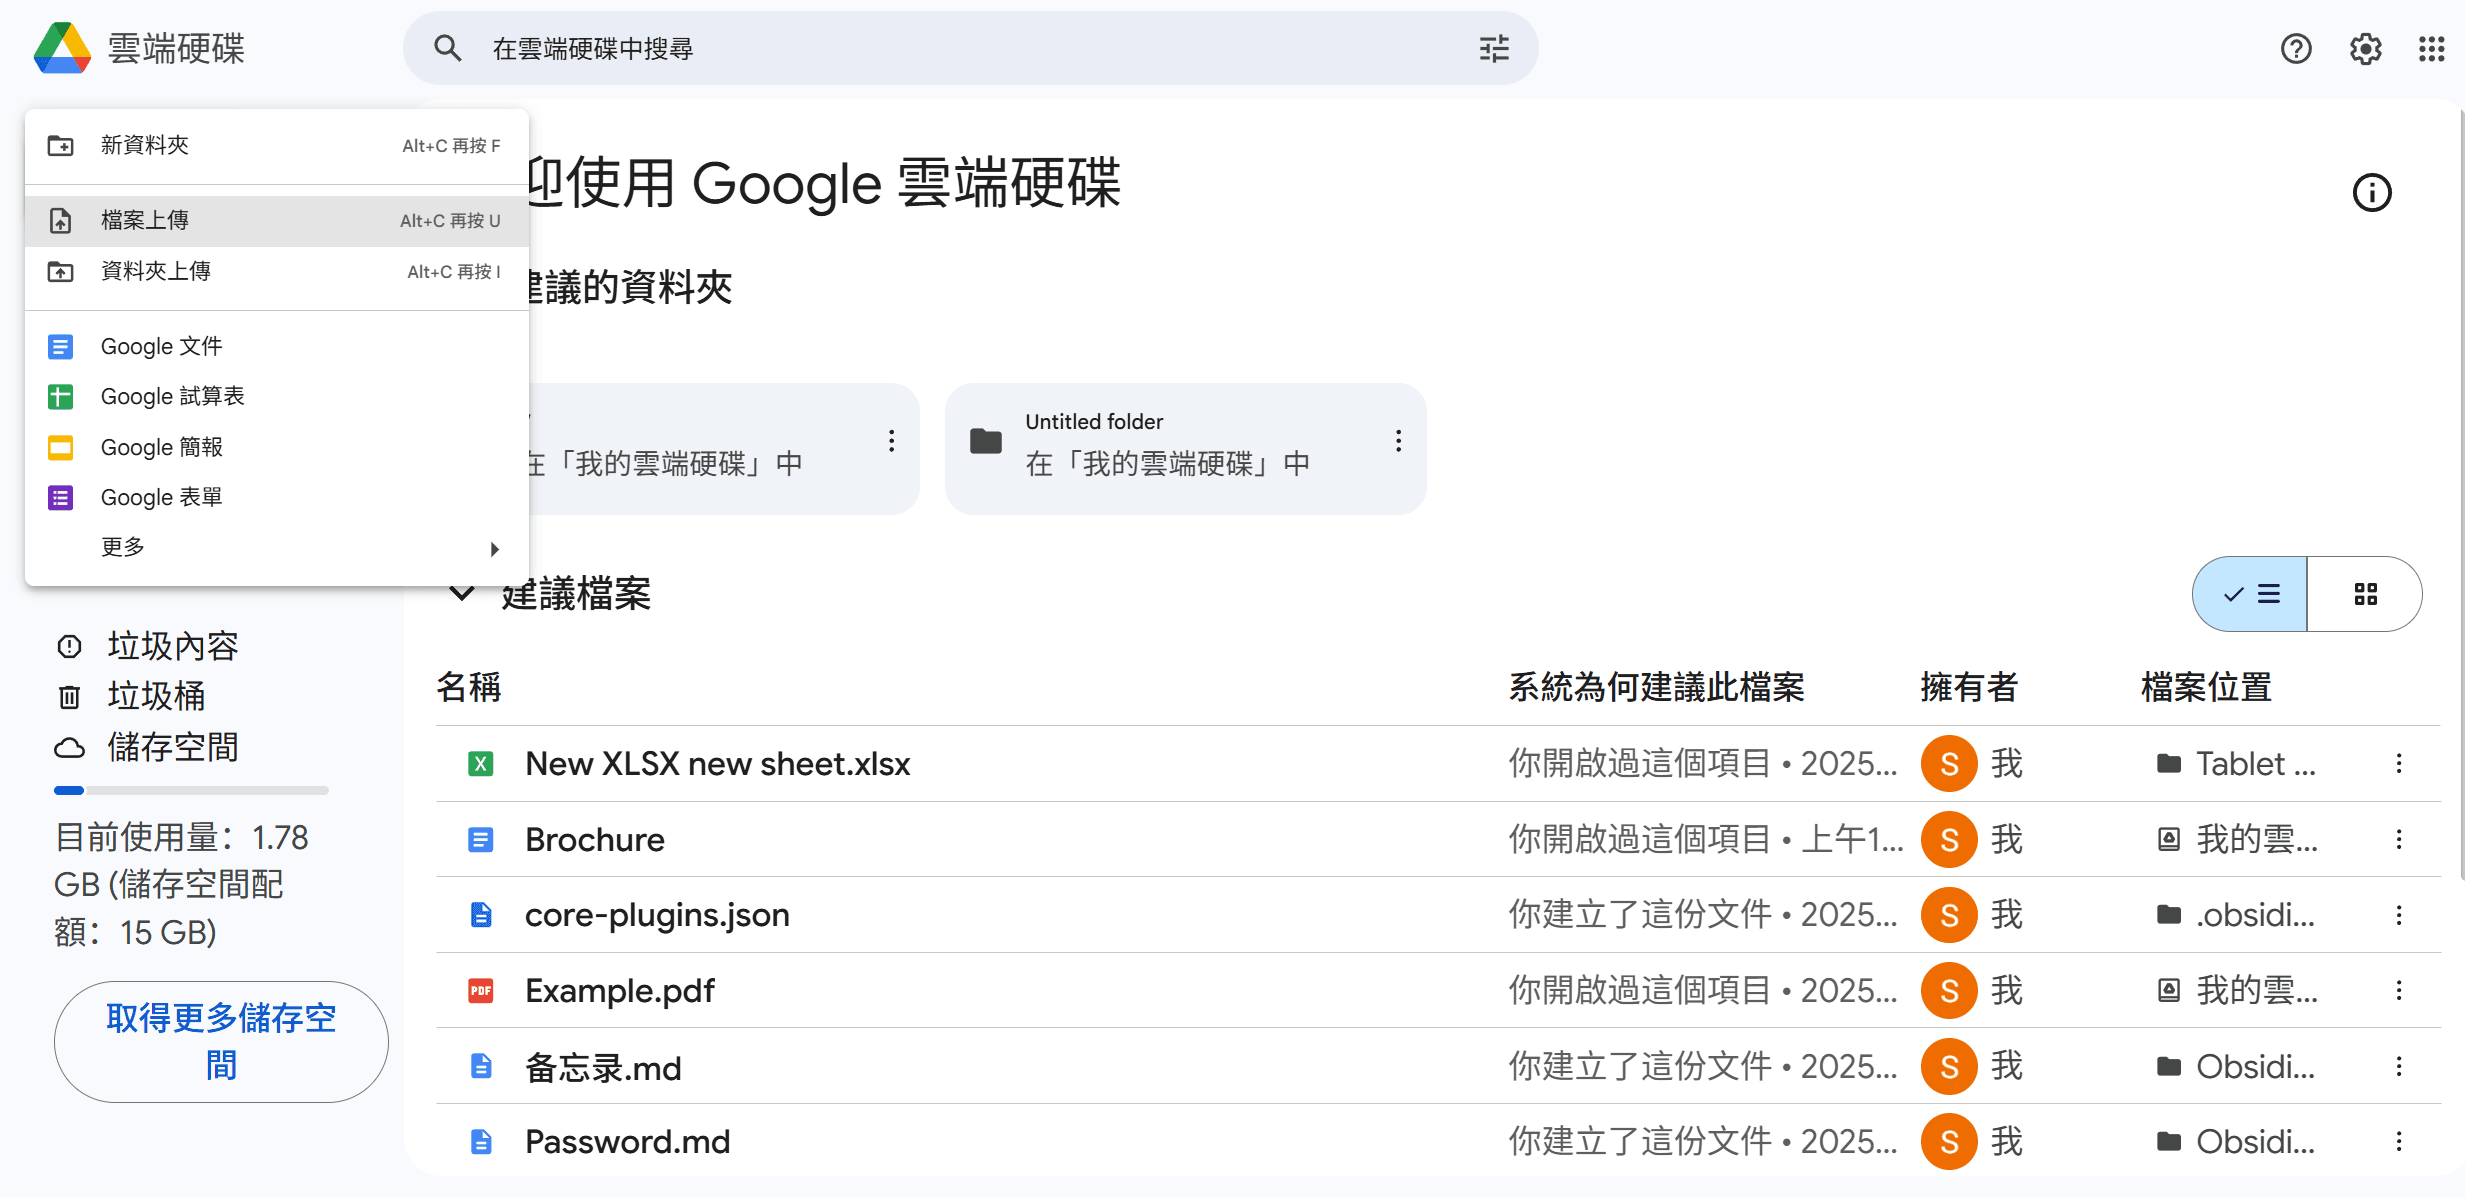2465x1197 pixels.
Task: Expand the 更多 submenu
Action: pos(276,547)
